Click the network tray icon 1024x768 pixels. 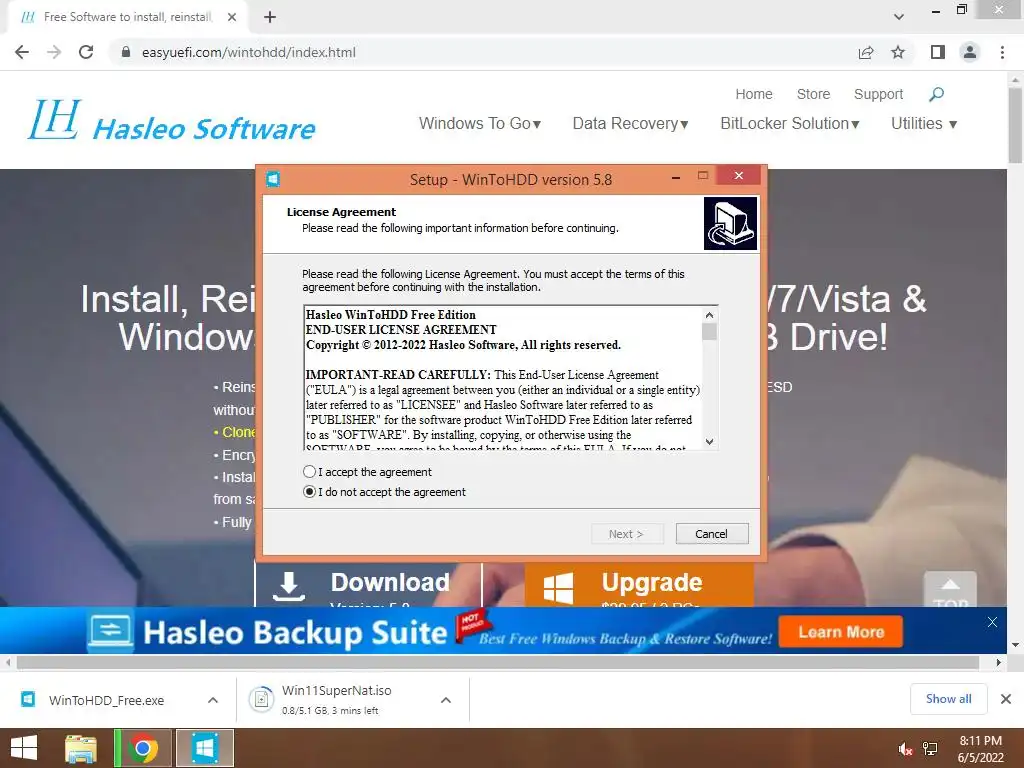tap(930, 750)
